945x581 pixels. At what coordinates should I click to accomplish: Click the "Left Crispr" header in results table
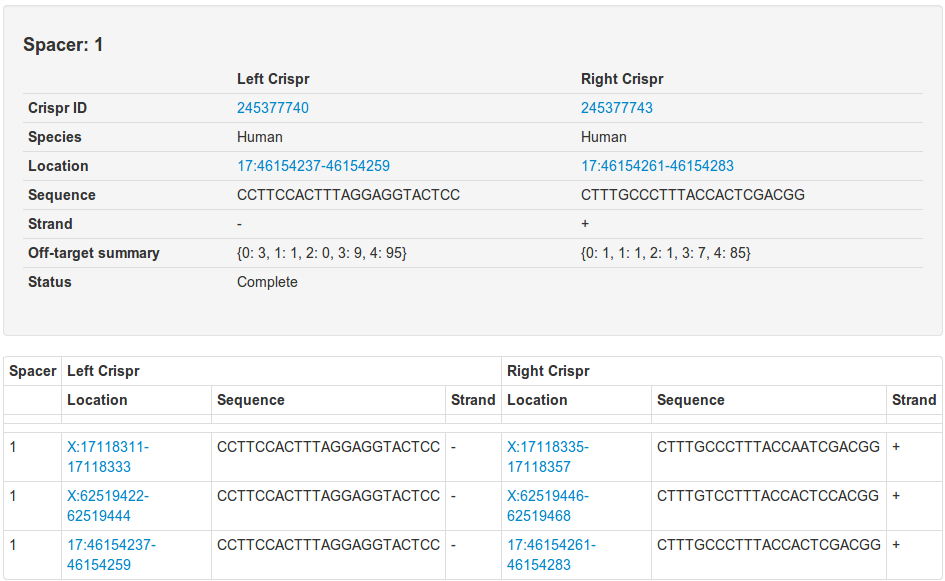103,371
